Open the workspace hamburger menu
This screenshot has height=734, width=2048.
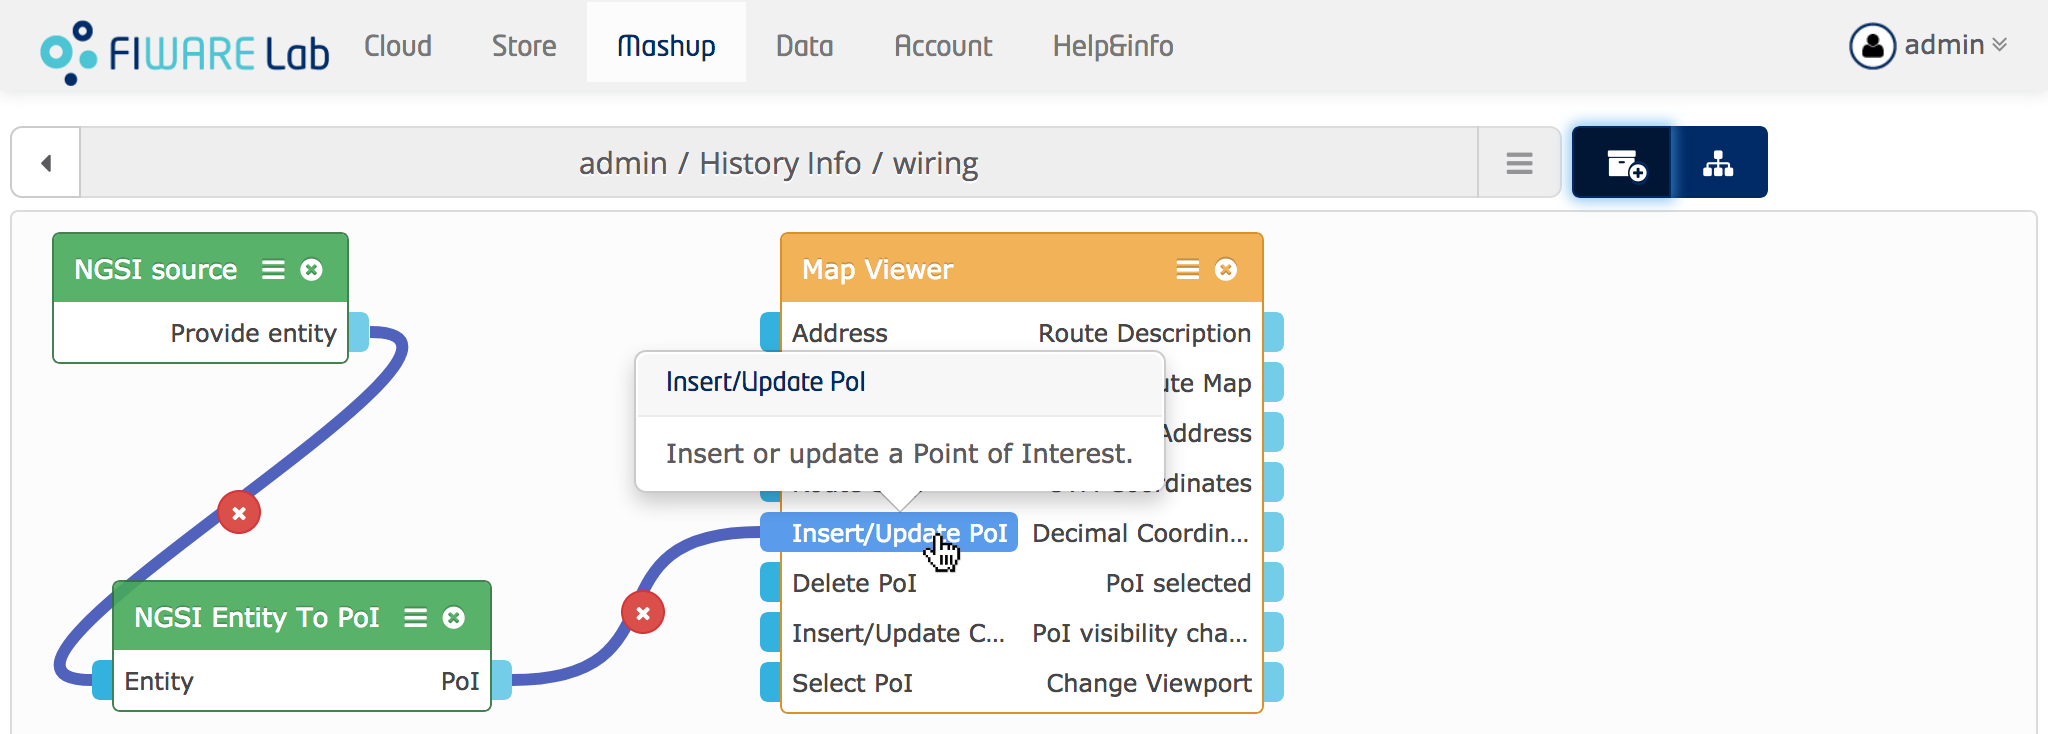tap(1519, 163)
